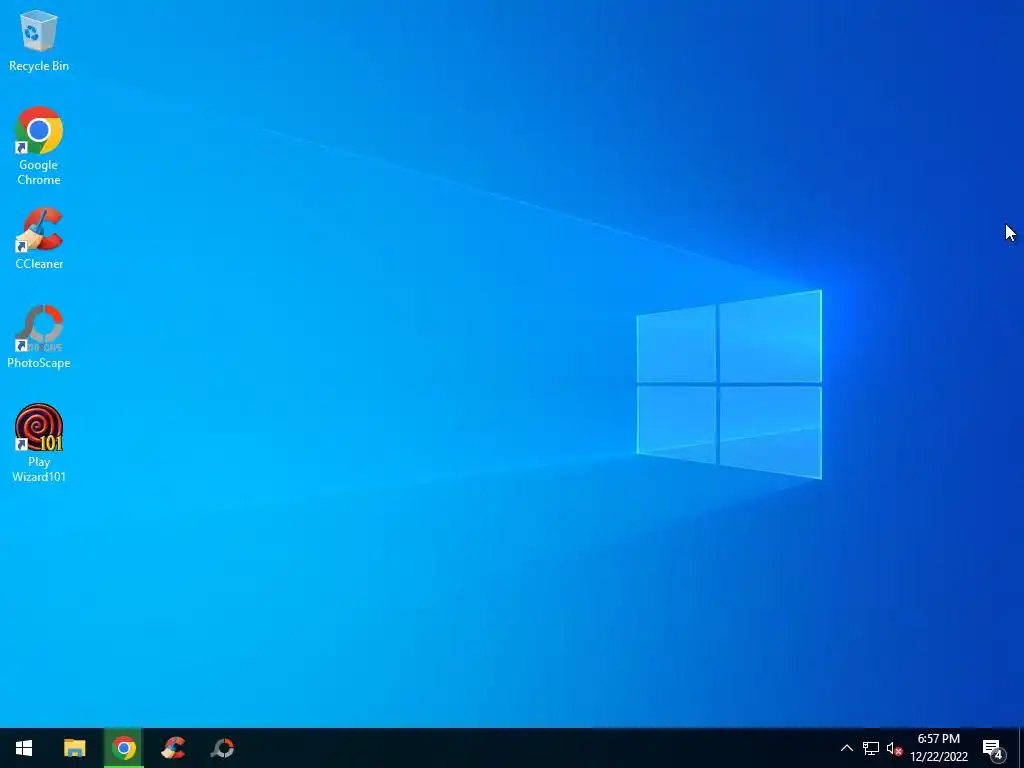The height and width of the screenshot is (768, 1024).
Task: Select the Google Chrome desktop shortcut
Action: 39,146
